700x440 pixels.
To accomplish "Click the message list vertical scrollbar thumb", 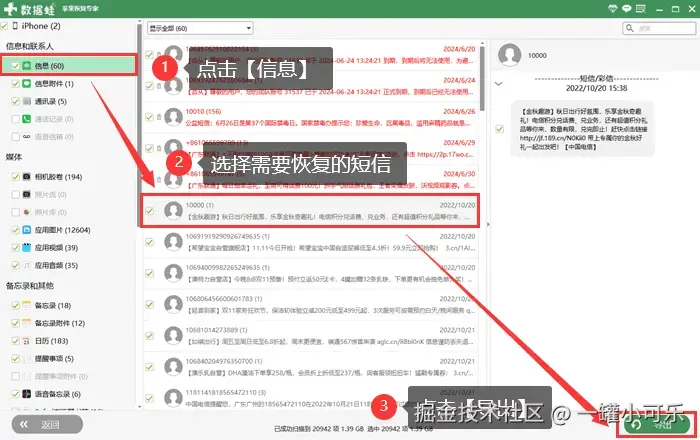I will [482, 78].
